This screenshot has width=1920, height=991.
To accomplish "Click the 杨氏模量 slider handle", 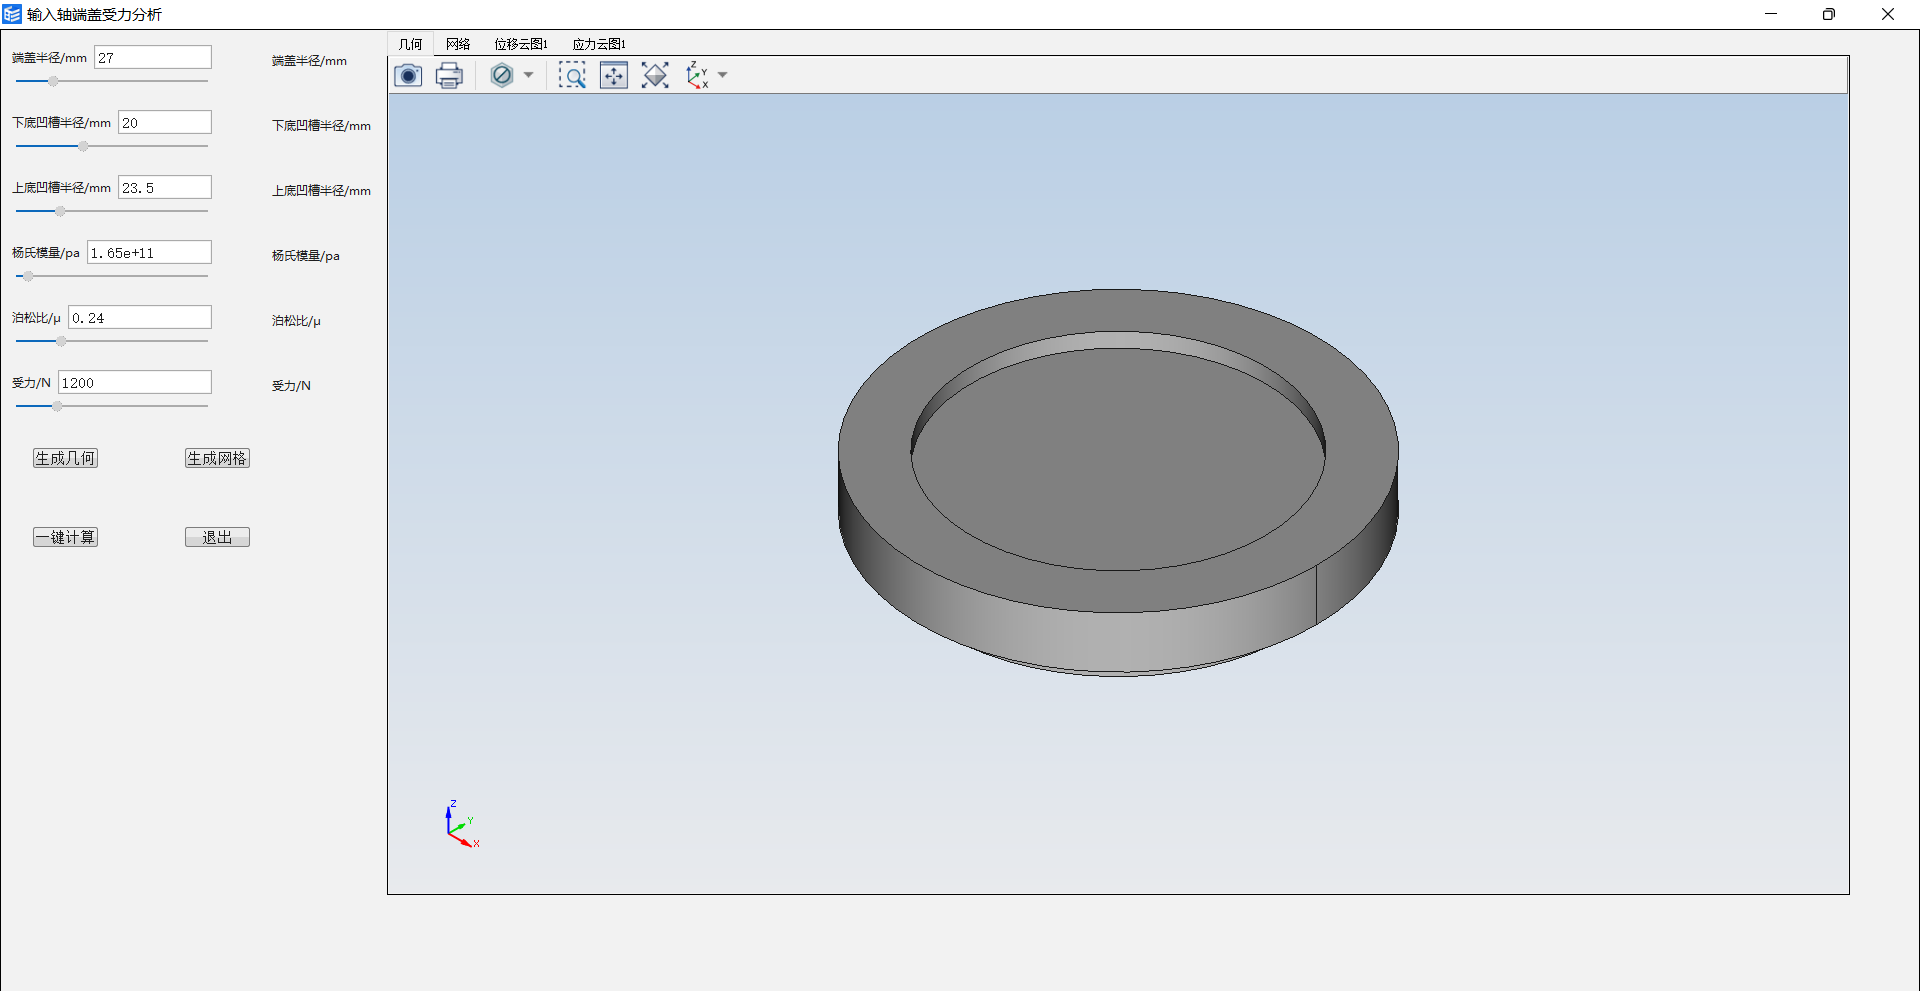I will click(x=28, y=276).
